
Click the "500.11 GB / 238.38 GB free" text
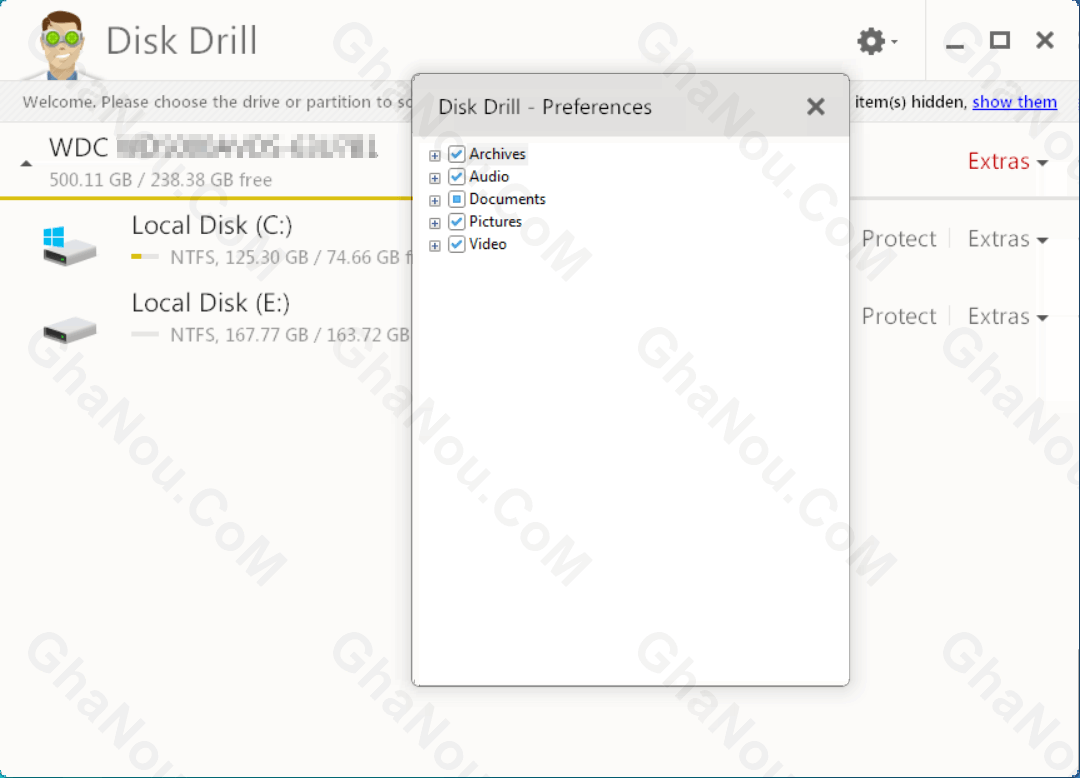click(x=160, y=180)
